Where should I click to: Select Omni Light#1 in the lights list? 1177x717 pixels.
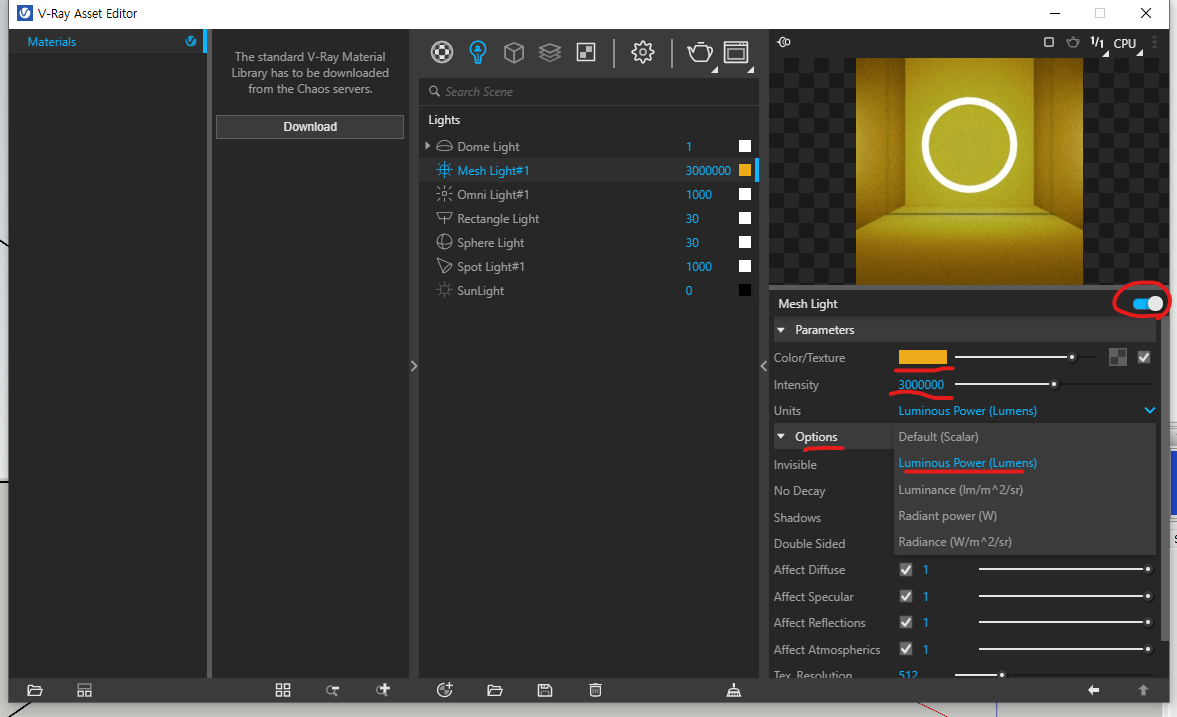[x=493, y=194]
